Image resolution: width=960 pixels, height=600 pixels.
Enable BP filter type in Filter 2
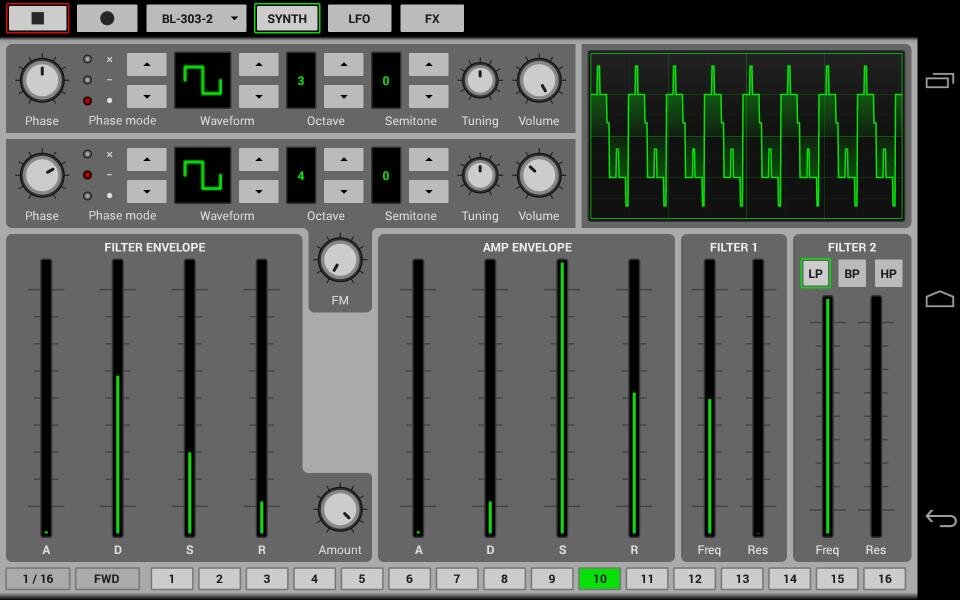click(x=851, y=274)
